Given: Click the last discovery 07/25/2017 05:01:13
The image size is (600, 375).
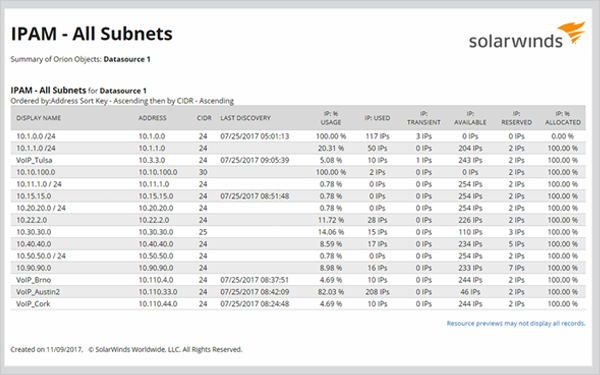Looking at the screenshot, I should tap(254, 136).
